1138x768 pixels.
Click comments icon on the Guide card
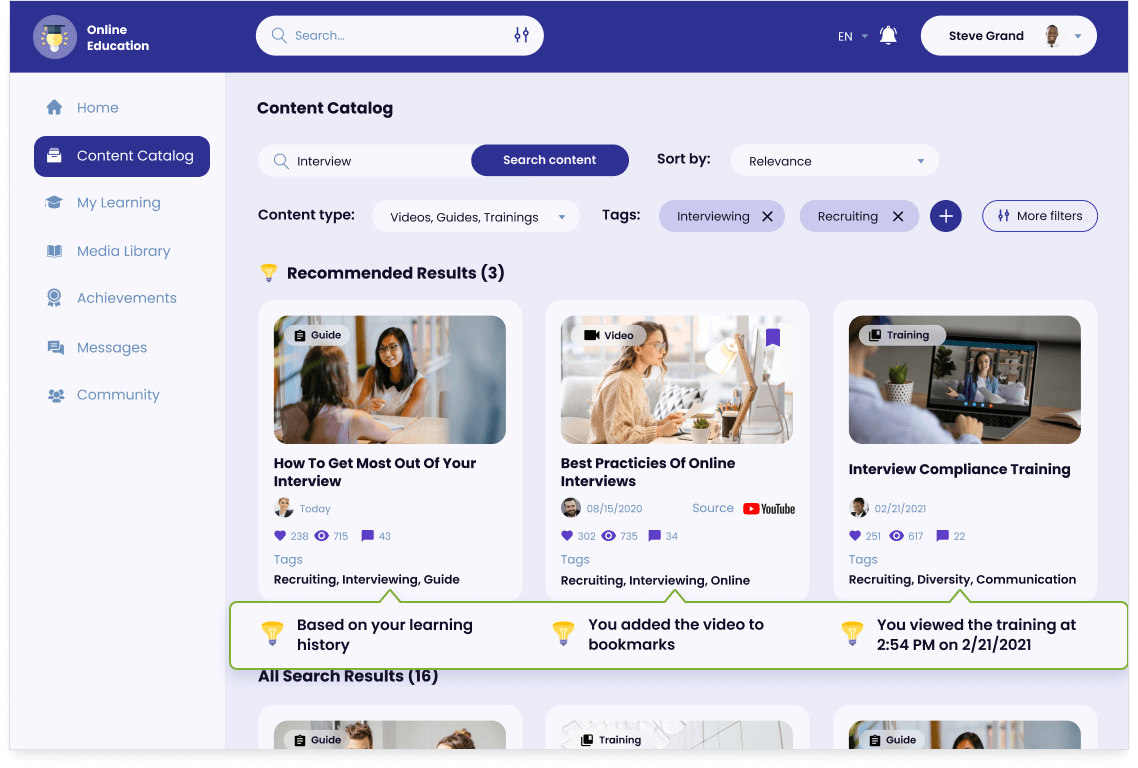click(367, 536)
